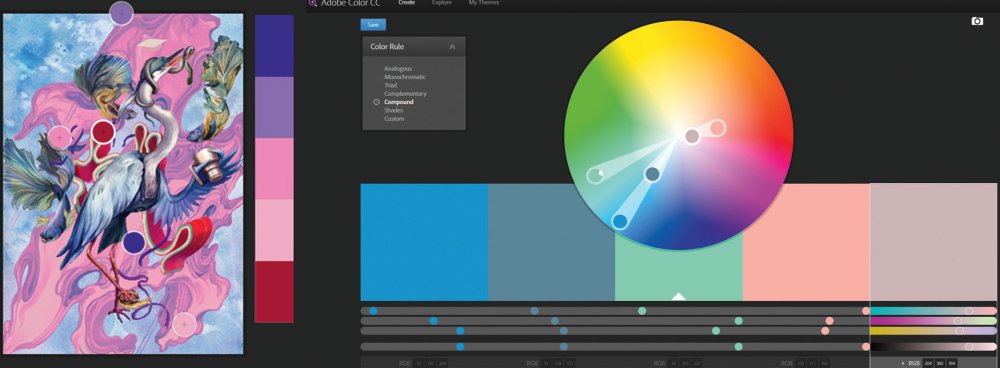Select the crimson swatch in extracted palette strip
Viewport: 1000px width, 368px height.
(274, 291)
